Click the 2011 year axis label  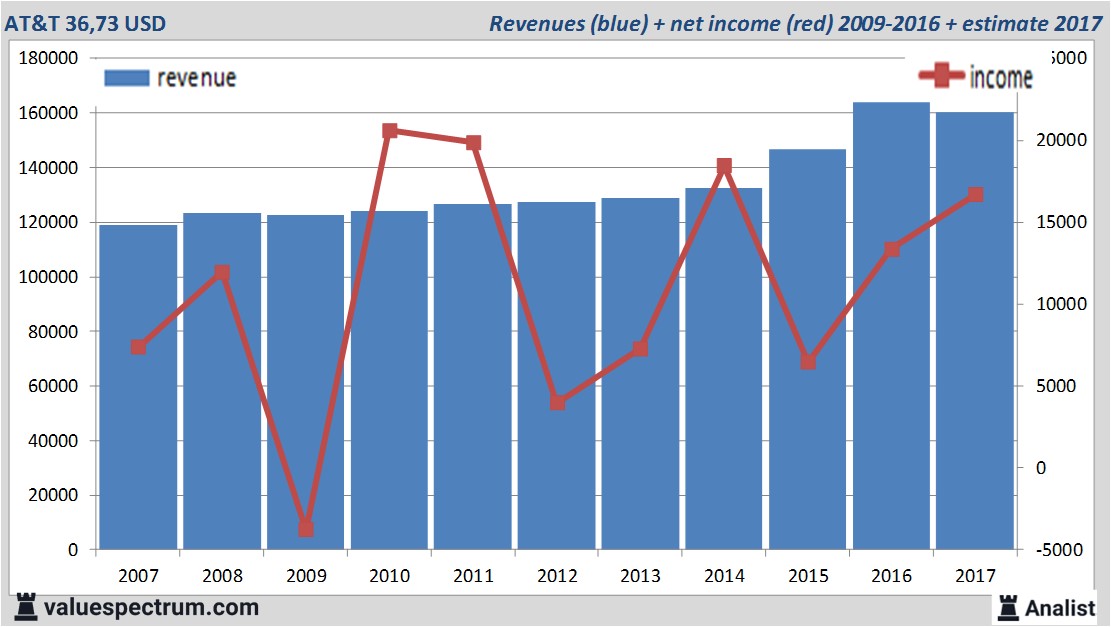coord(473,575)
